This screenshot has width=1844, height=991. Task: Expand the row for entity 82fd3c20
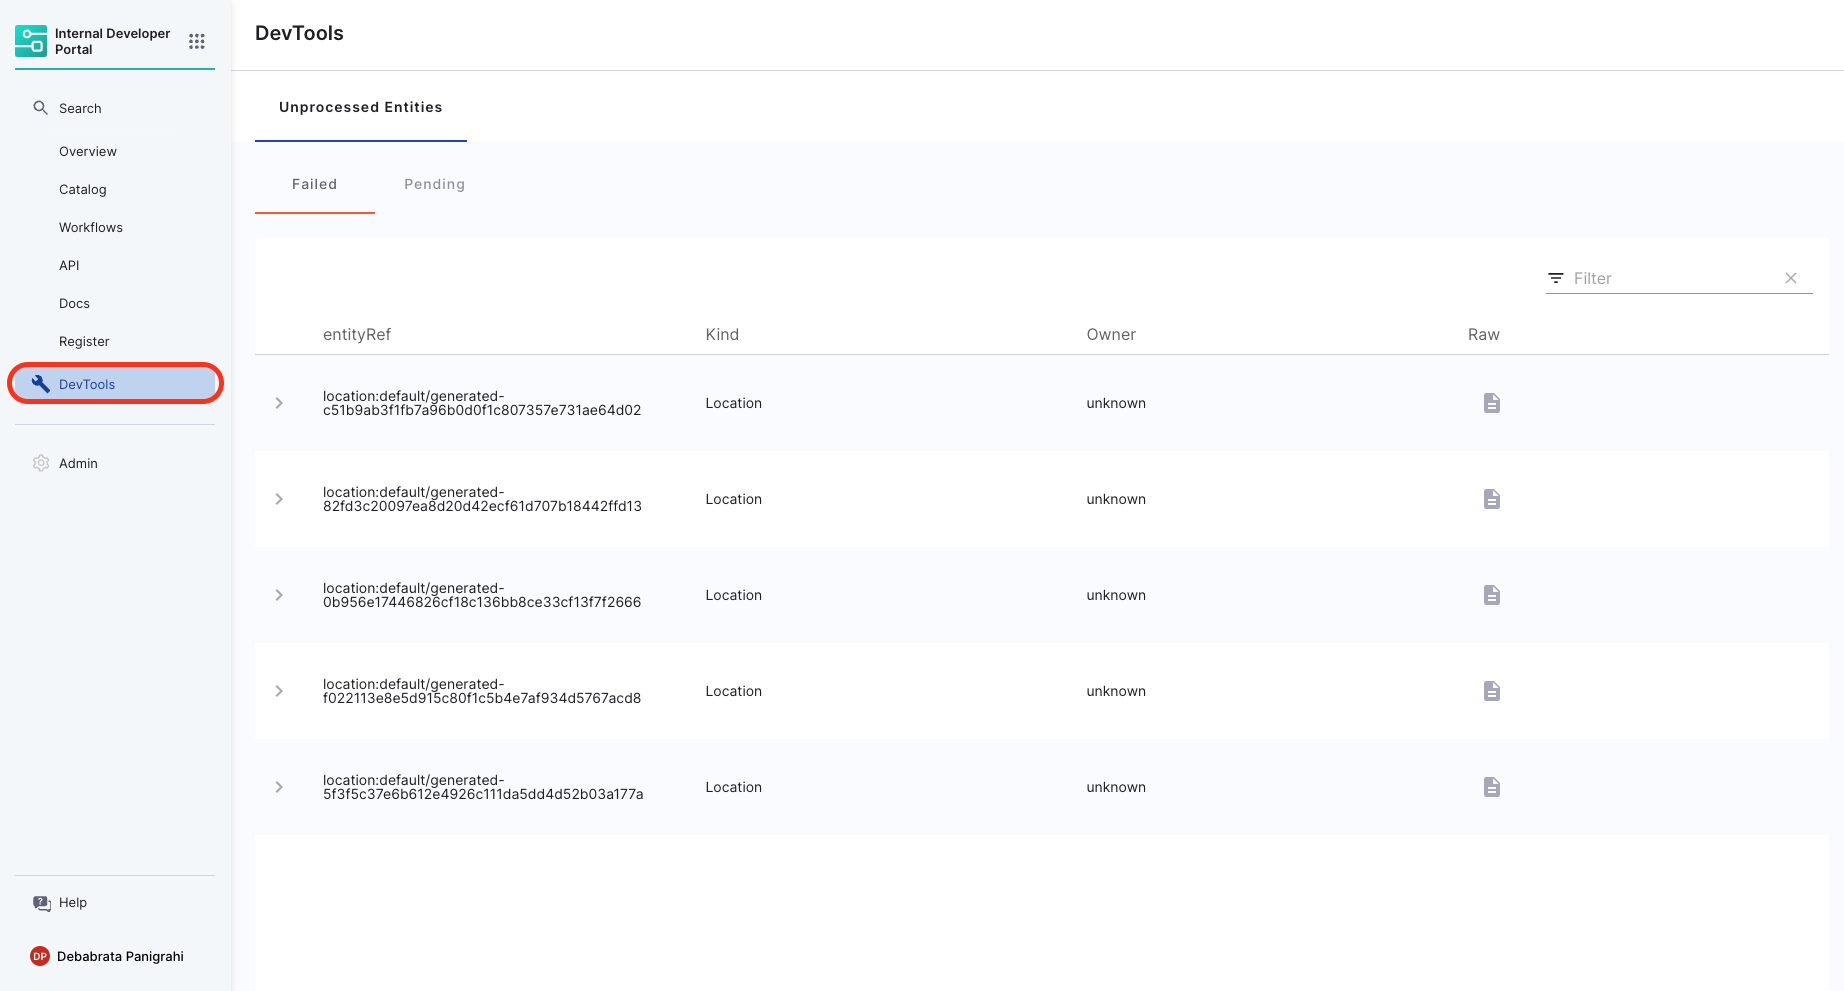279,499
